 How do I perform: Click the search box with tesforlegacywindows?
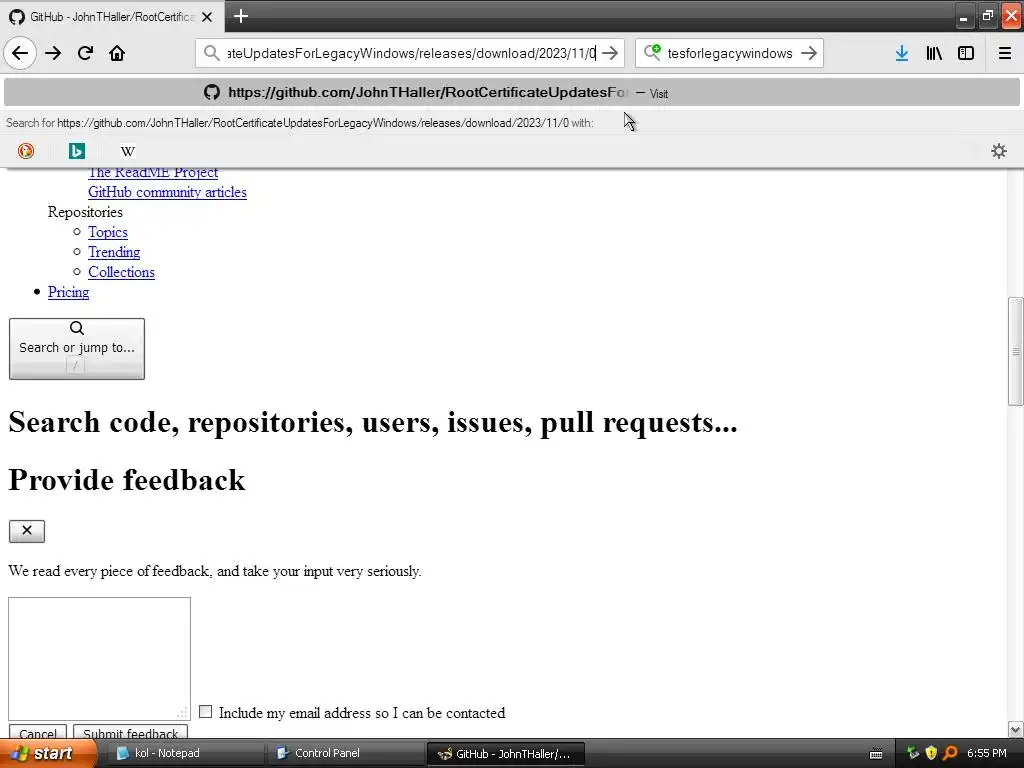(x=729, y=53)
